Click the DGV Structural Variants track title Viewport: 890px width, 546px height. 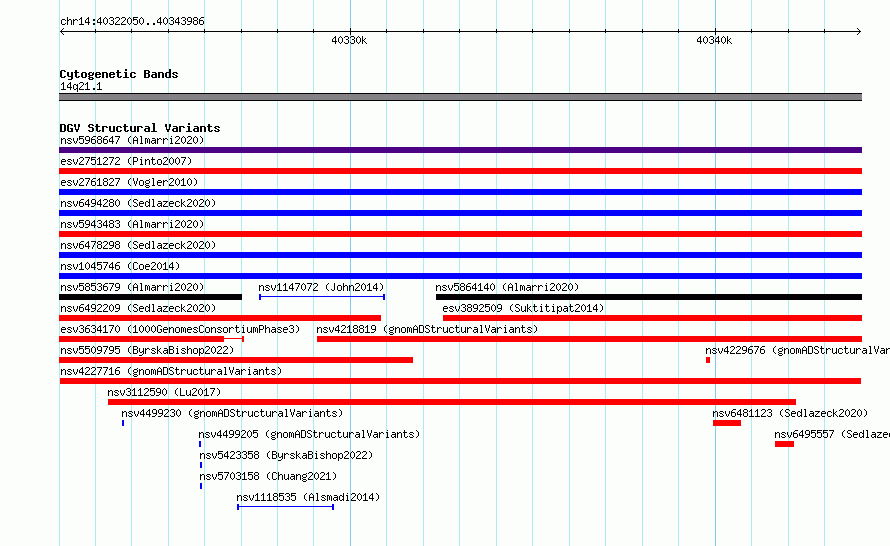pos(140,128)
